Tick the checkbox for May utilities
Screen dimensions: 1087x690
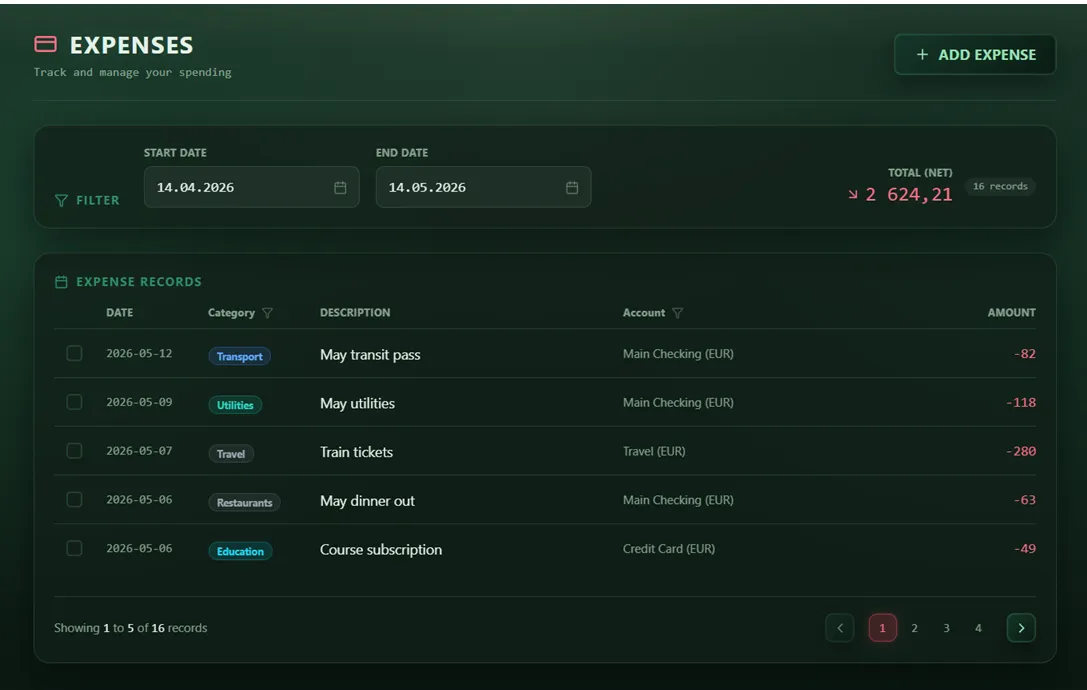(x=74, y=402)
